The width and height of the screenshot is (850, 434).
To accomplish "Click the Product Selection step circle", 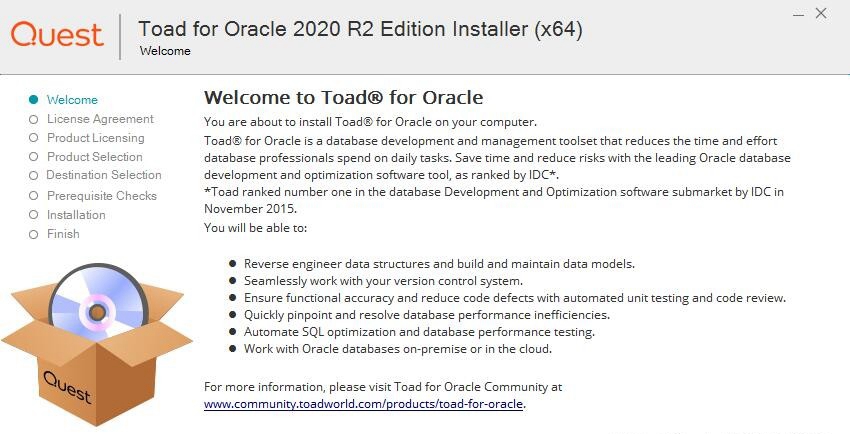I will 34,157.
